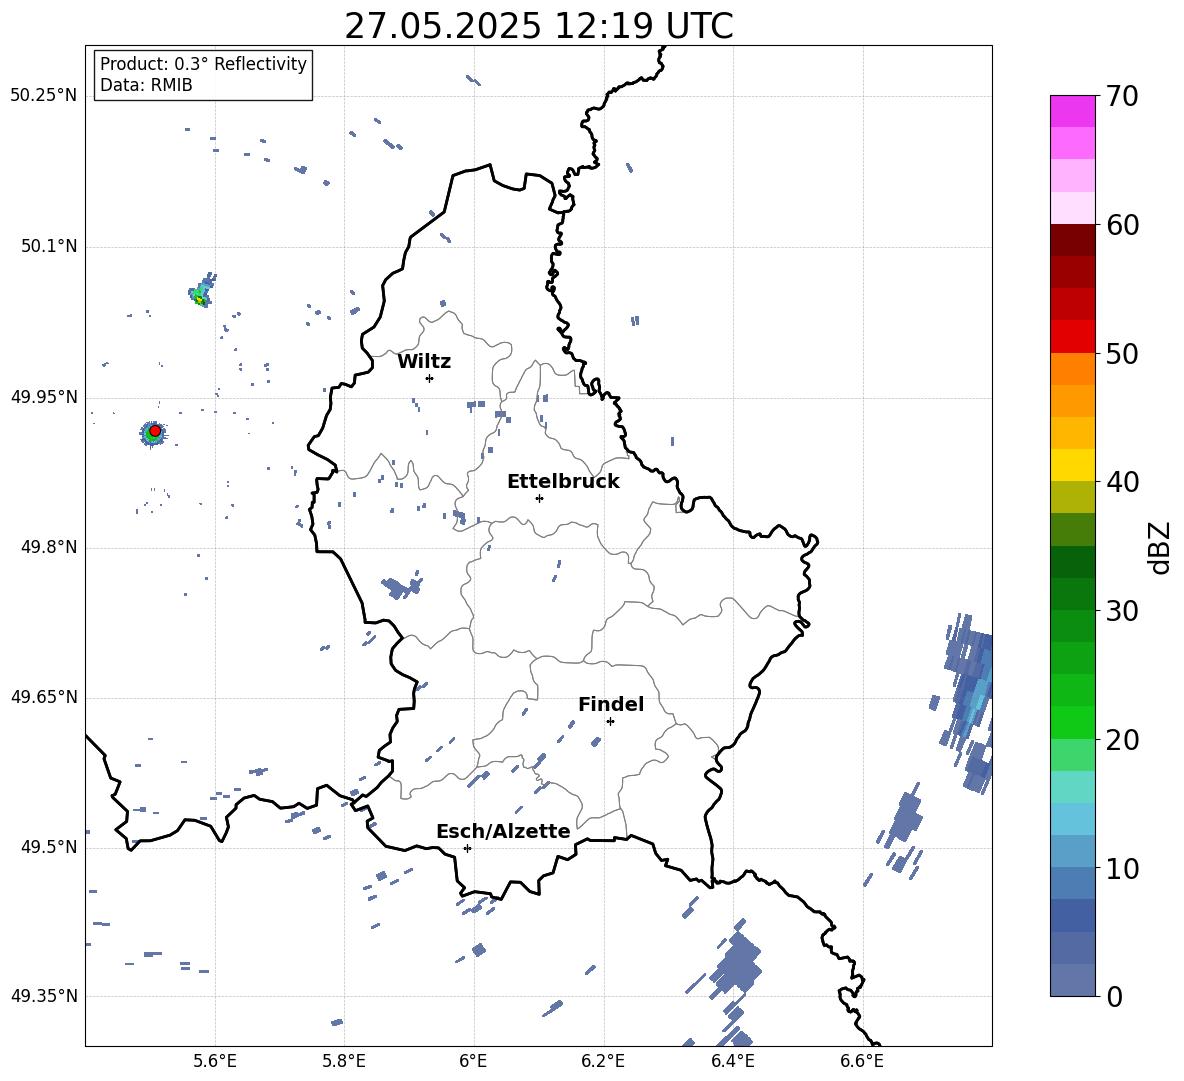Select the Ettelbruck city label
1184x1081 pixels.
tap(563, 482)
